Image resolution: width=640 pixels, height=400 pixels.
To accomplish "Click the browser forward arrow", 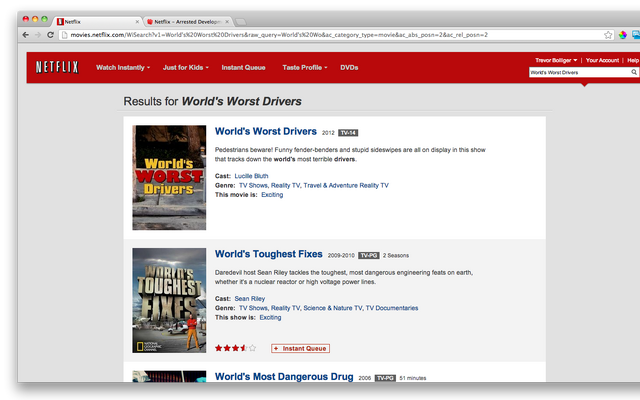I will [38, 35].
